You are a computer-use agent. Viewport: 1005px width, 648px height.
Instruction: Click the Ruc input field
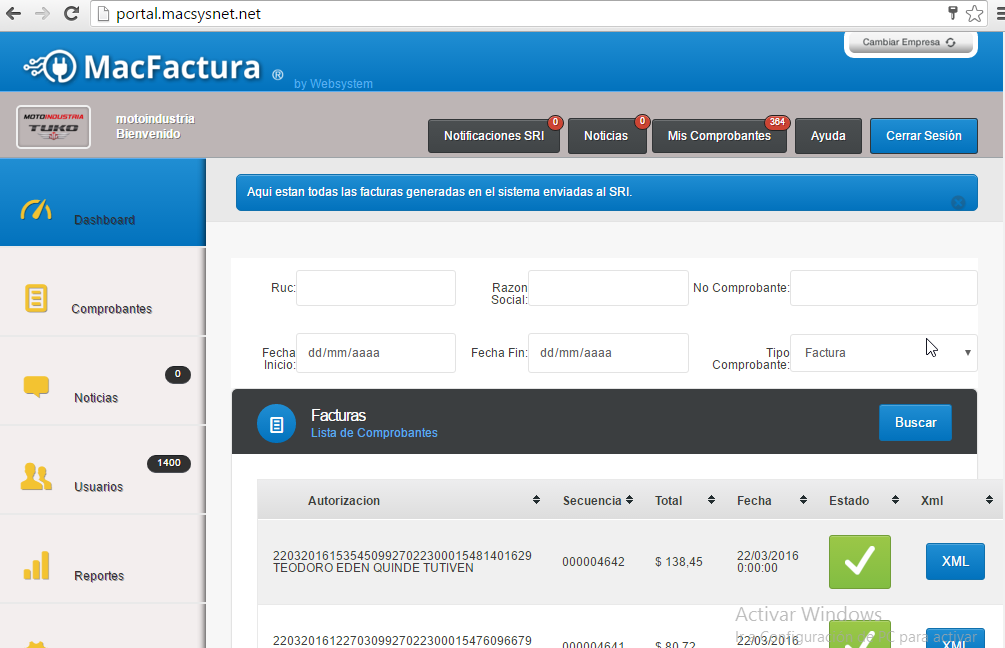[375, 288]
